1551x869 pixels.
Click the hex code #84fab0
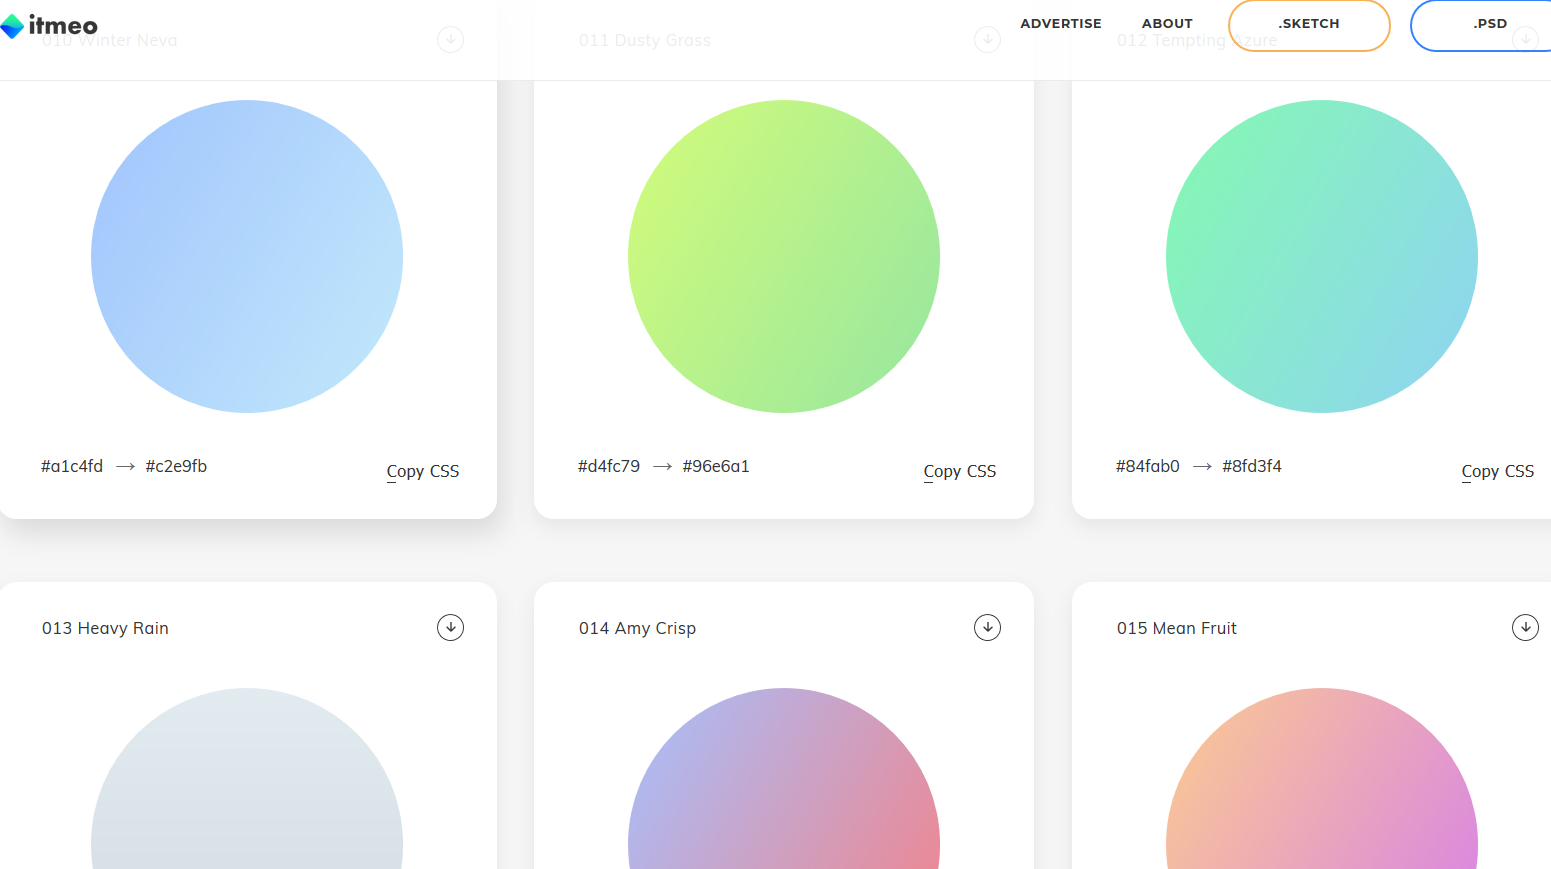coord(1148,466)
